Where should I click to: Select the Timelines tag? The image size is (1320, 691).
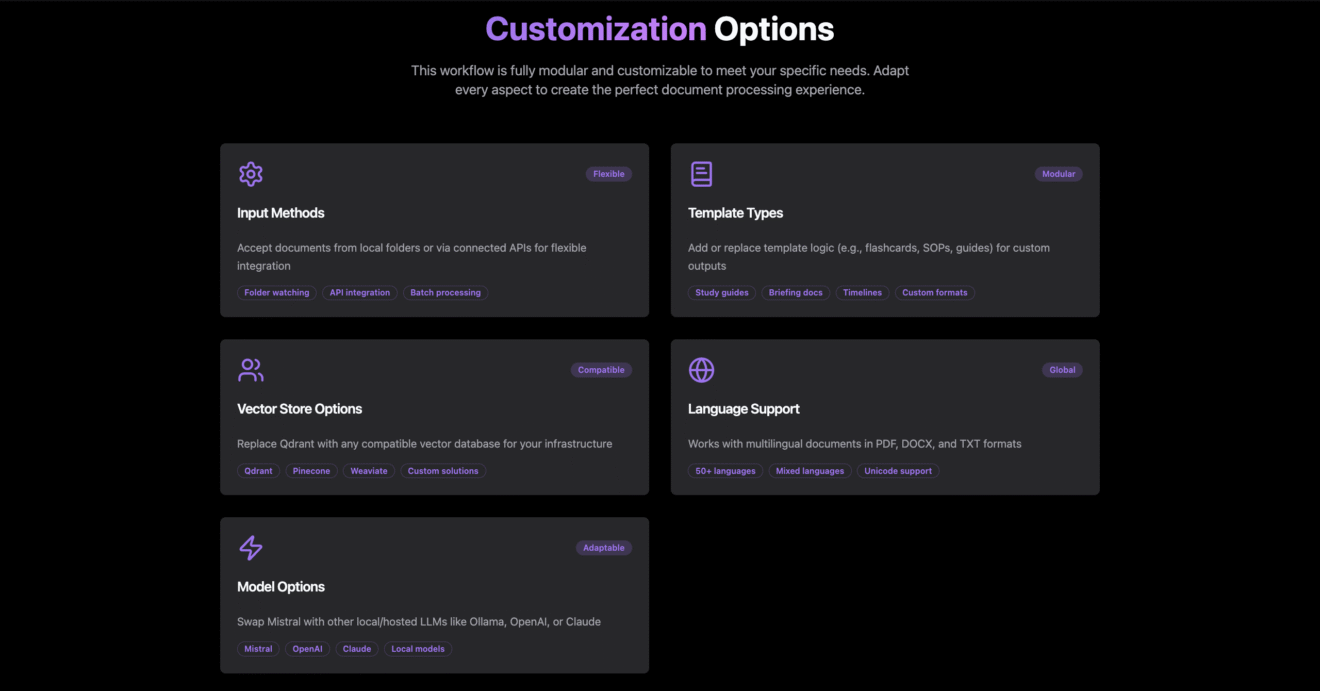click(x=862, y=293)
